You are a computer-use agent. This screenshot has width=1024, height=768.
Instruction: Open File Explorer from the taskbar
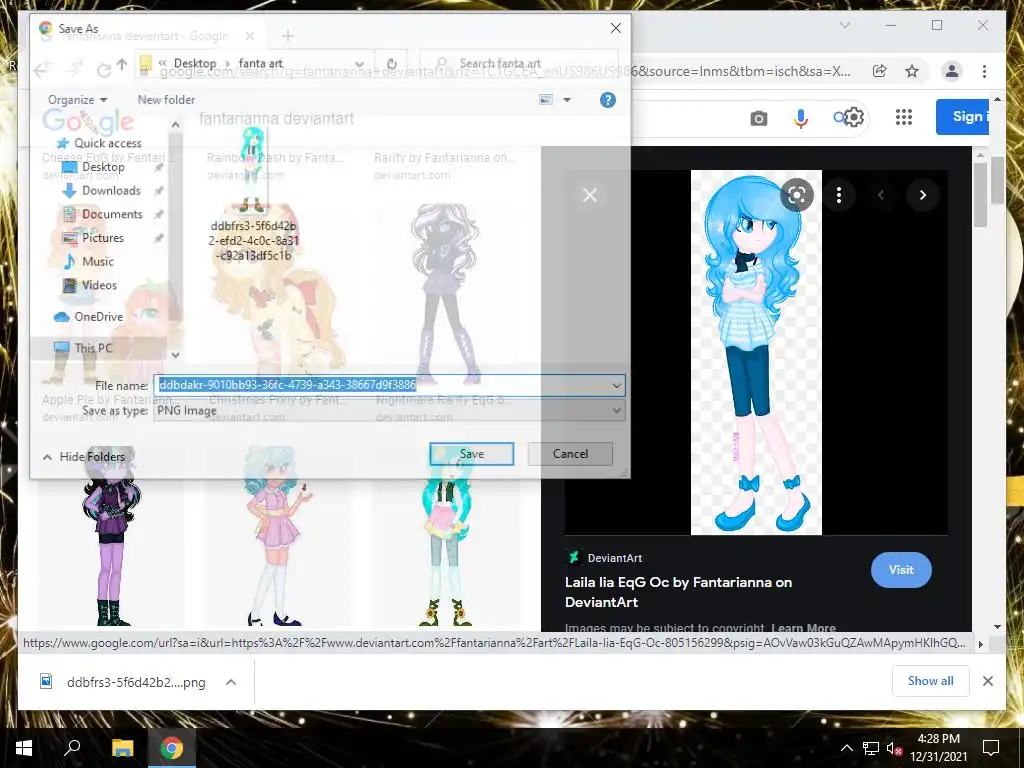[x=122, y=748]
